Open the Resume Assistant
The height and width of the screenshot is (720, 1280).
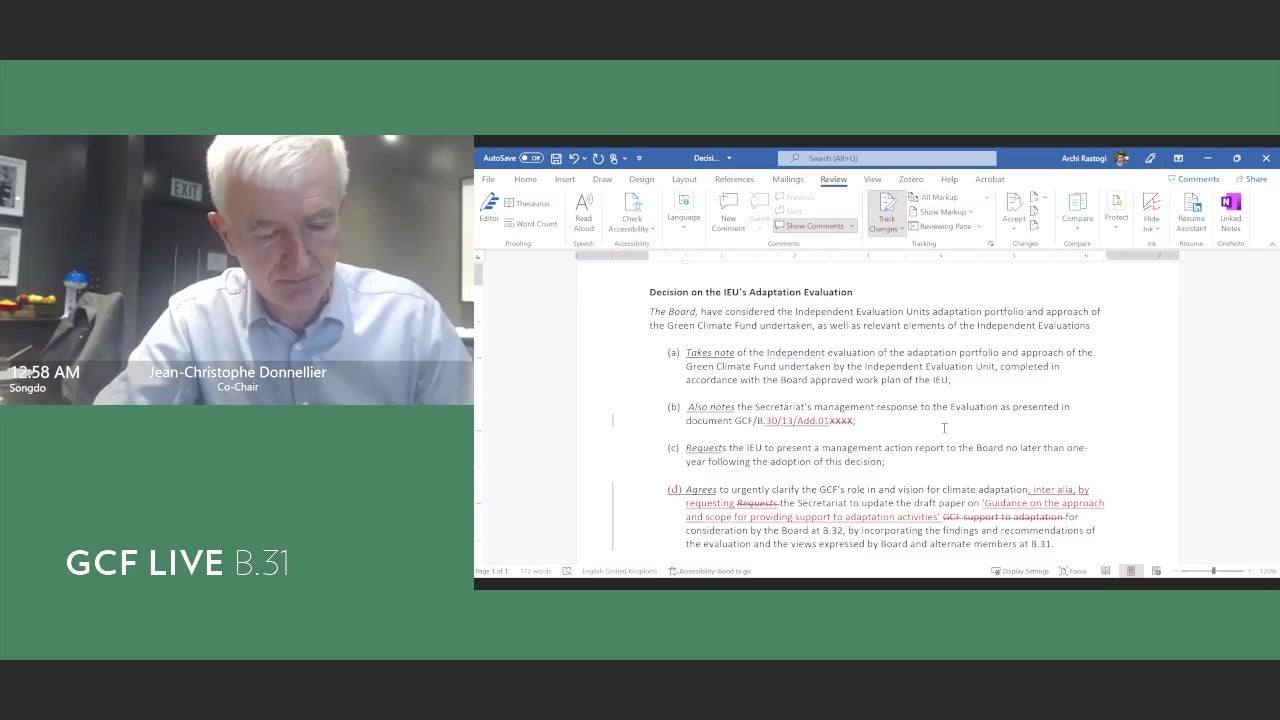(1191, 212)
